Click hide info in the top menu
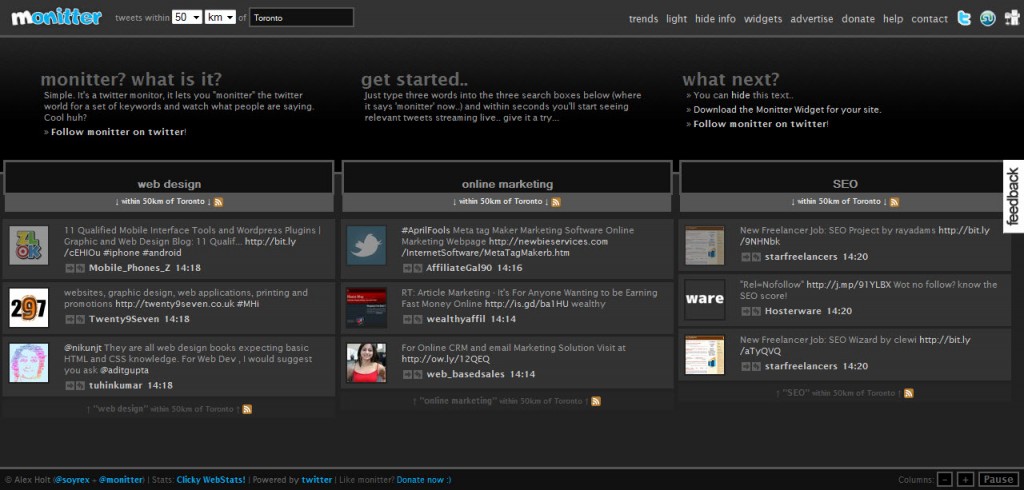Viewport: 1024px width, 490px height. pyautogui.click(x=715, y=19)
